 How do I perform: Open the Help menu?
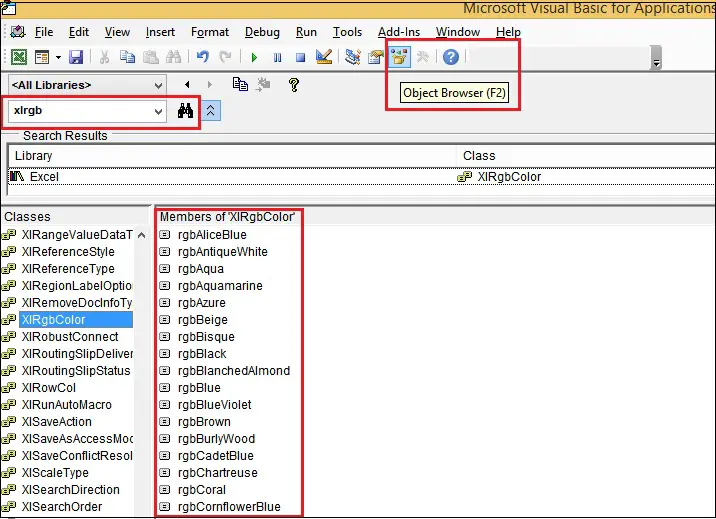pos(508,32)
